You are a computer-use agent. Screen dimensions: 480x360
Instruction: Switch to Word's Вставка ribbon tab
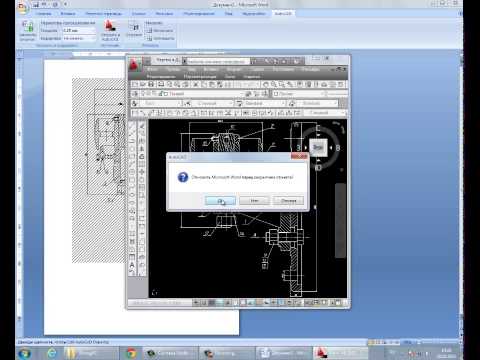(68, 14)
